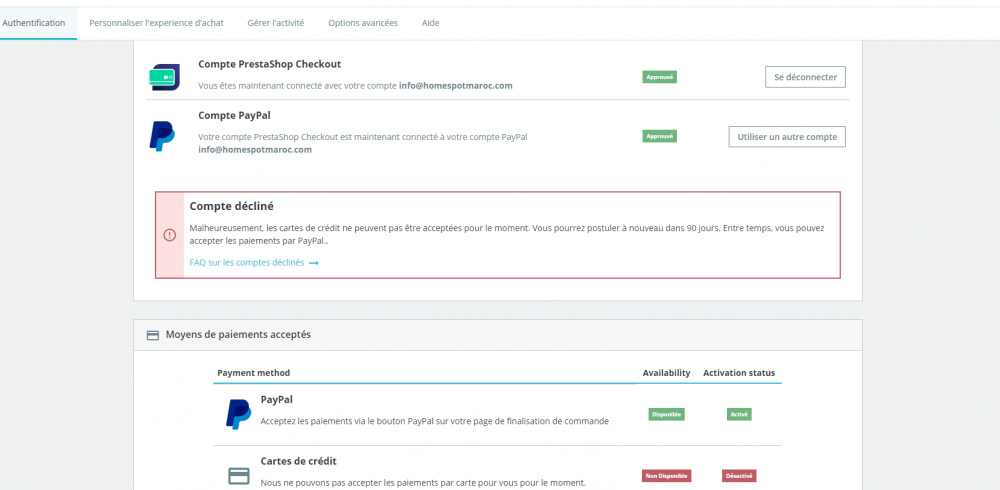Click the Approuvé badge for PrestaShop Checkout
The height and width of the screenshot is (490, 1000).
pyautogui.click(x=660, y=77)
